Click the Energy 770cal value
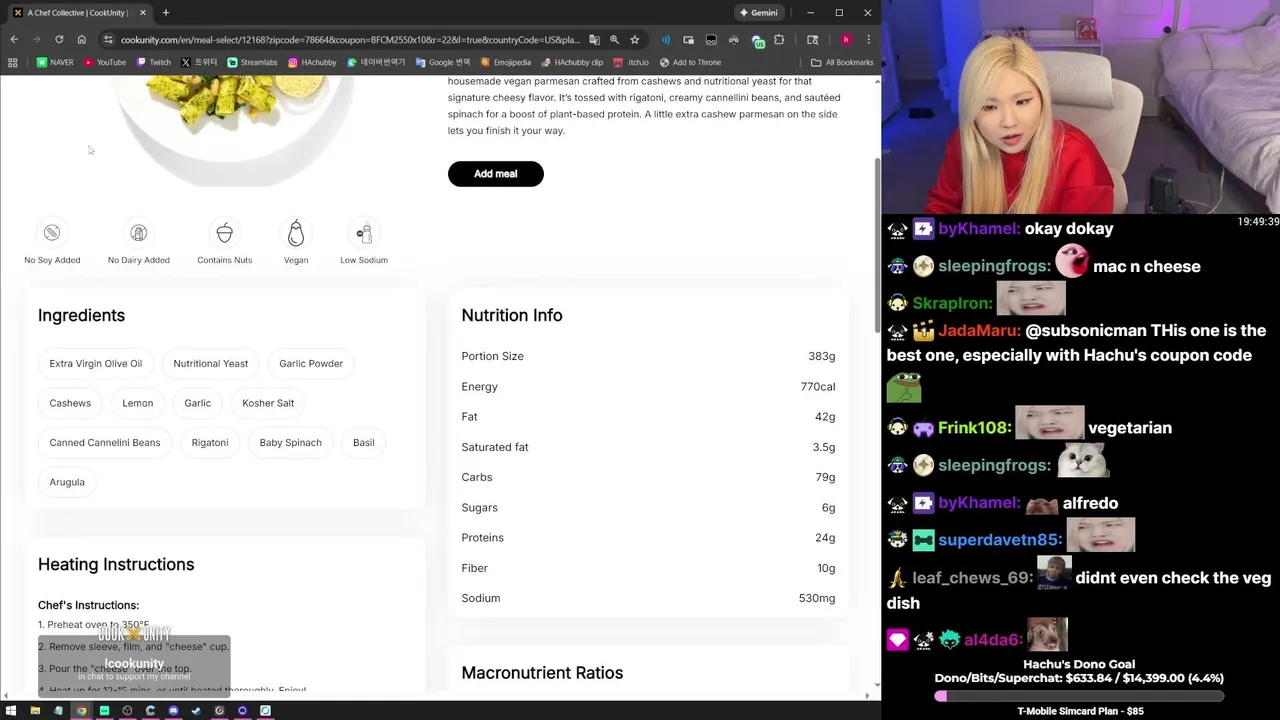 pos(818,387)
